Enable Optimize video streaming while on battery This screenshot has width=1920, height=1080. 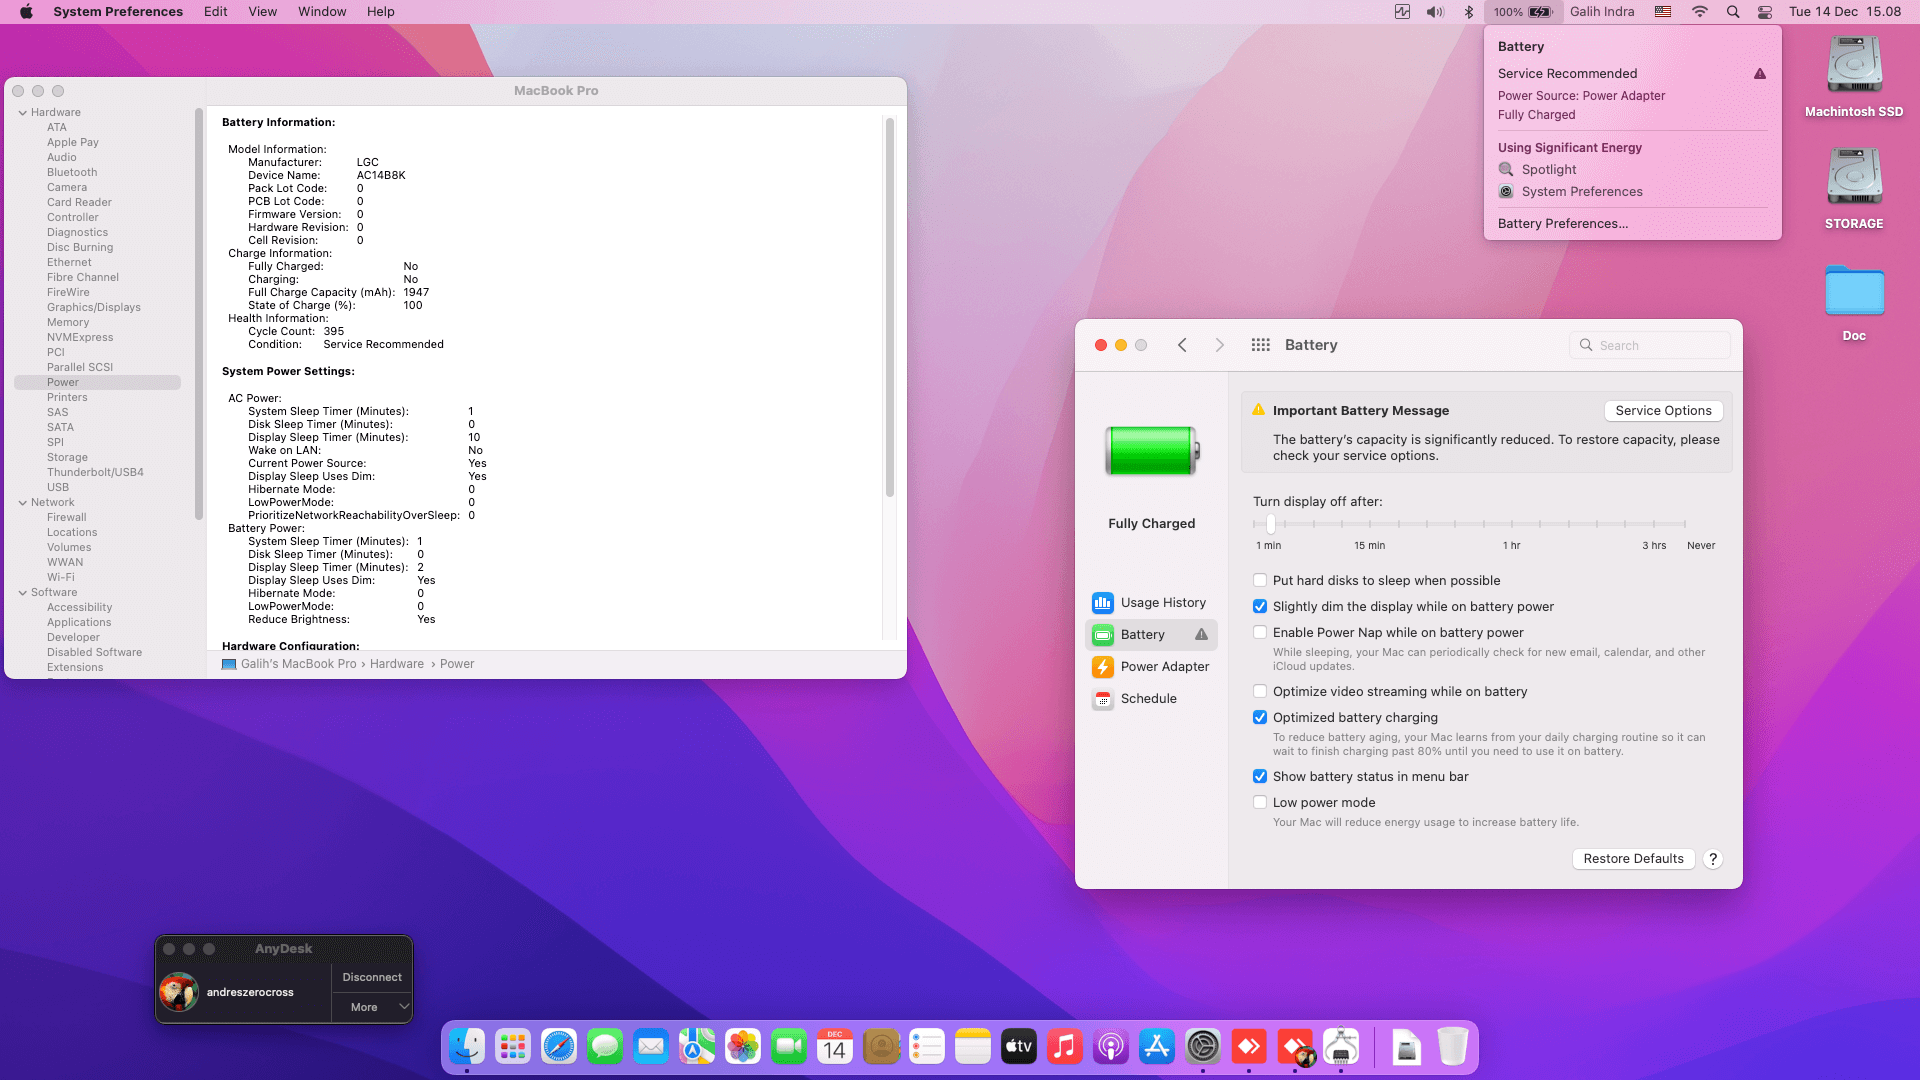[1260, 691]
